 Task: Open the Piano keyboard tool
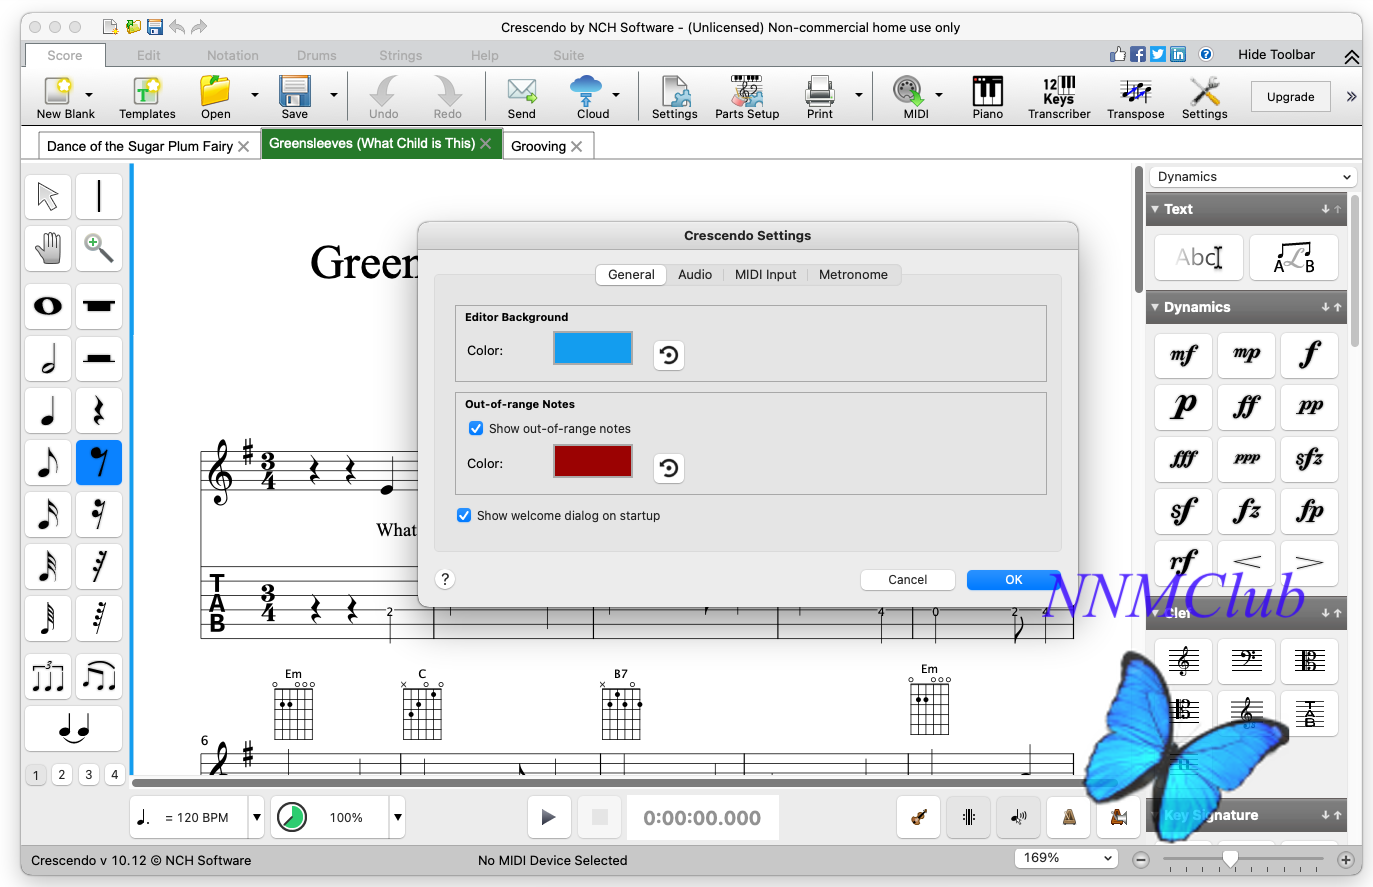coord(987,97)
